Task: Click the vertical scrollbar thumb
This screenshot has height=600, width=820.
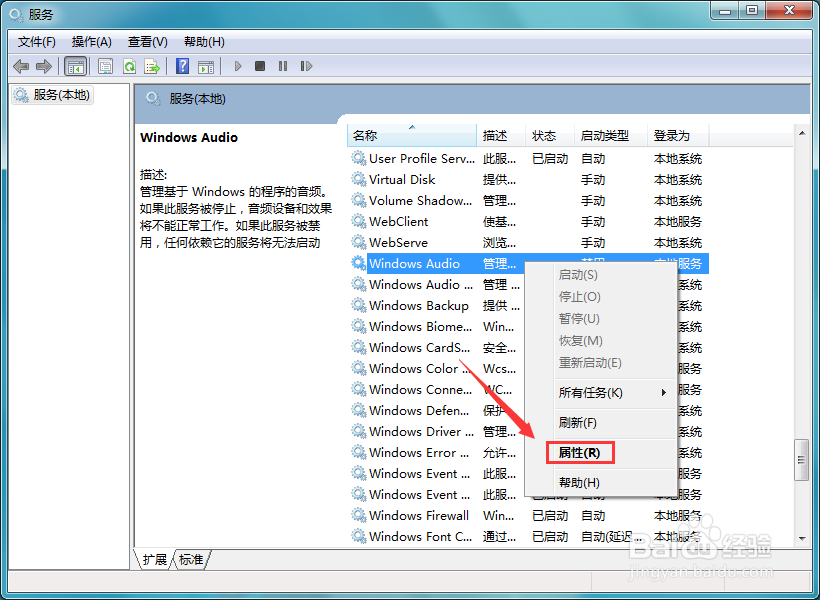Action: 801,460
